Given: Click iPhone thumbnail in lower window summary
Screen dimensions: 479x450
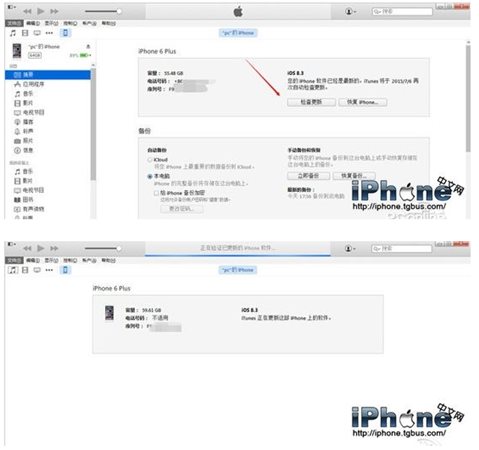Looking at the screenshot, I should point(109,313).
